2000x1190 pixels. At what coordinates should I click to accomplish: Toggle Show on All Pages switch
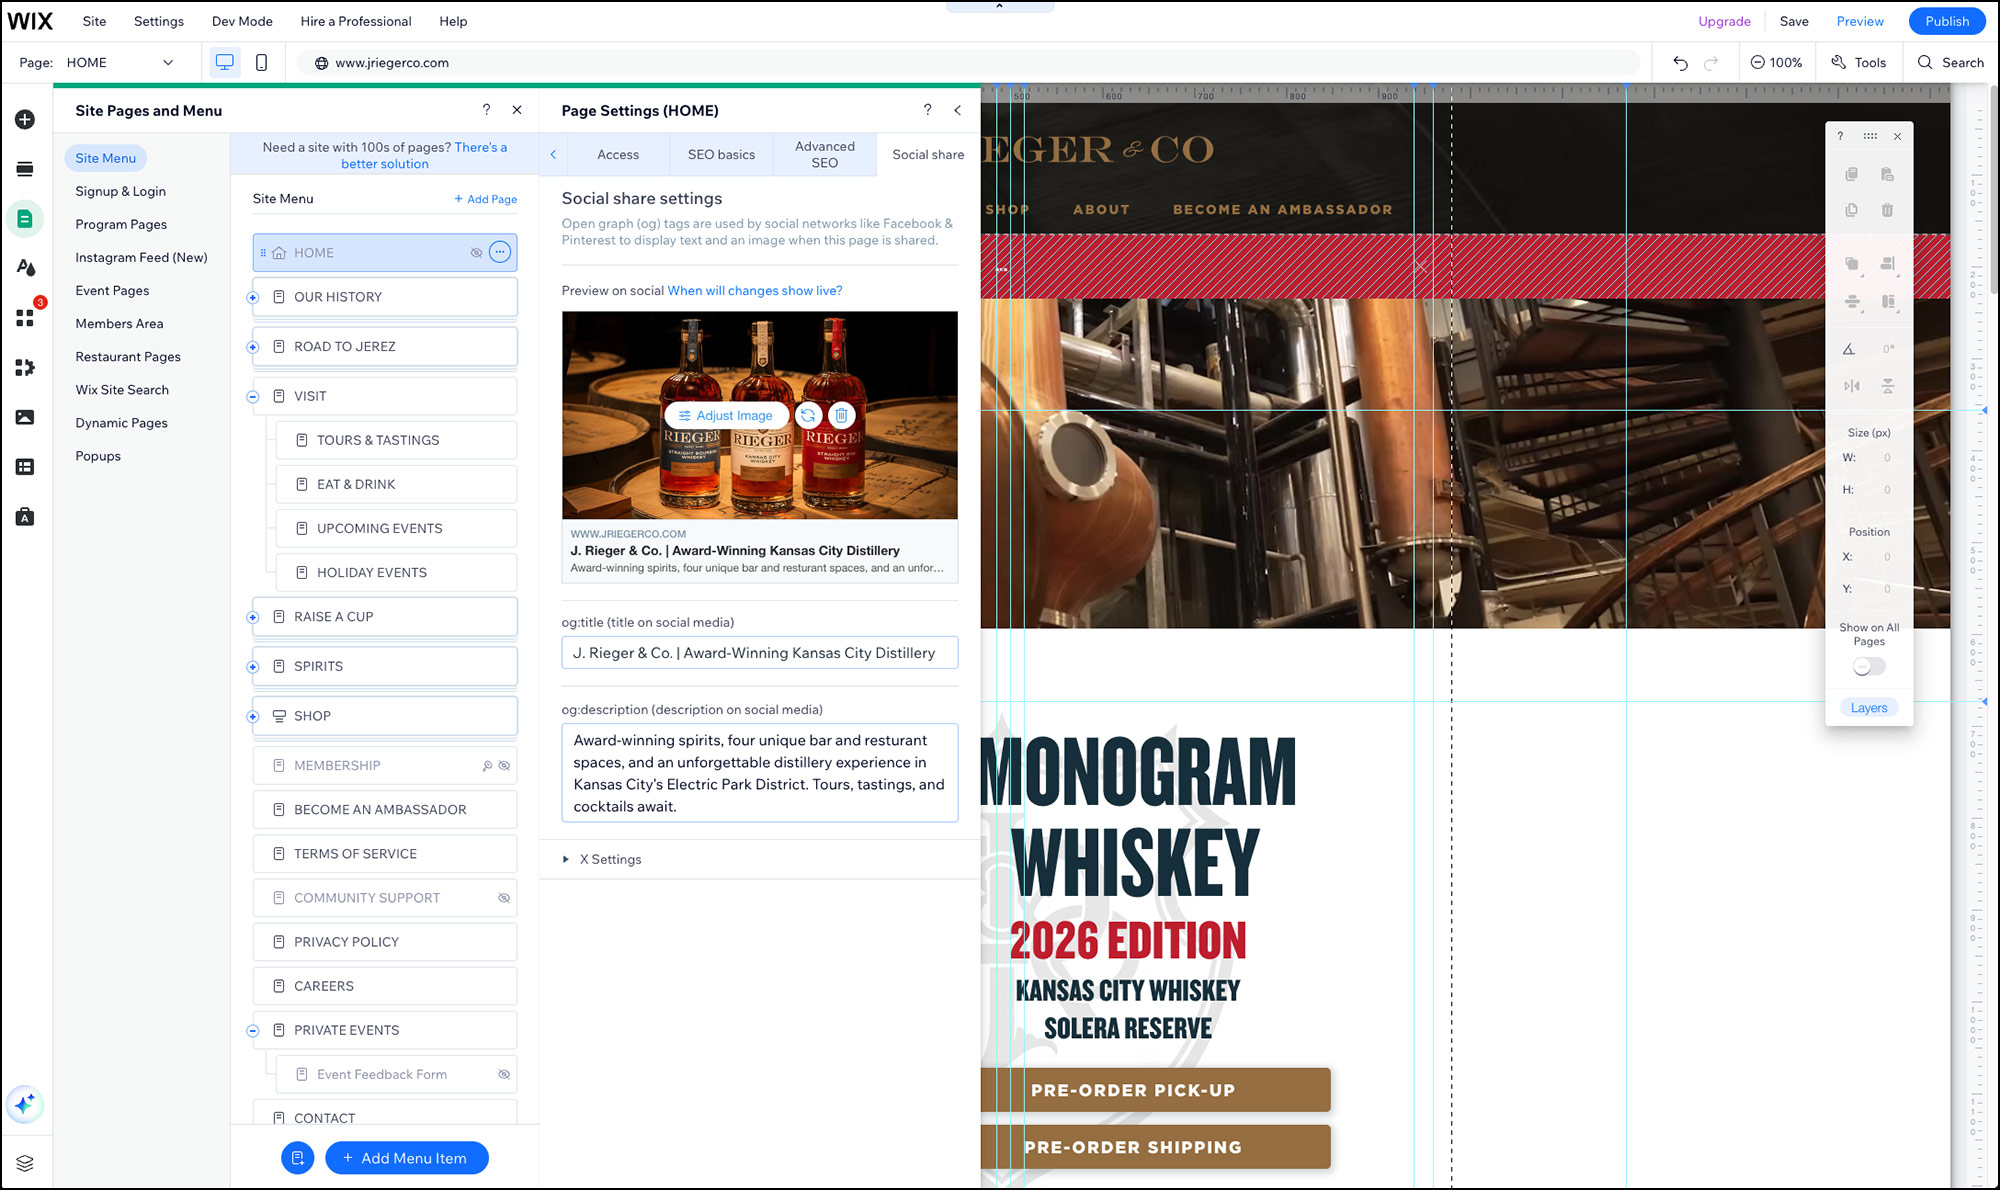(x=1868, y=667)
